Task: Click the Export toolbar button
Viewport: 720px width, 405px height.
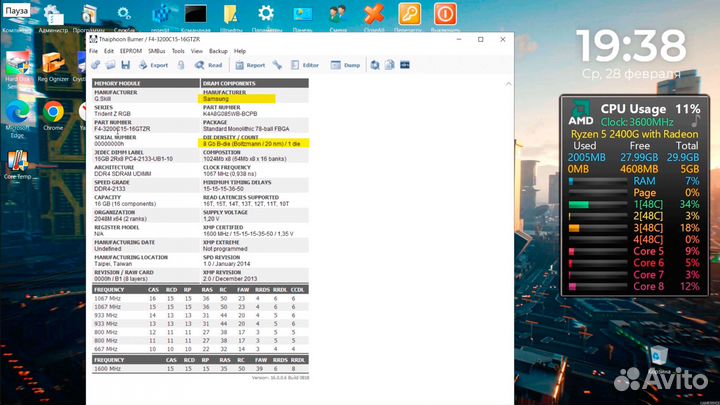Action: pyautogui.click(x=153, y=65)
